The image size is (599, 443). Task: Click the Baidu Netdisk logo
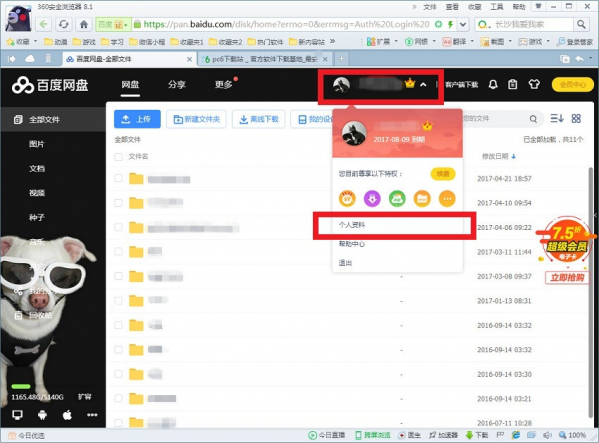pos(50,85)
